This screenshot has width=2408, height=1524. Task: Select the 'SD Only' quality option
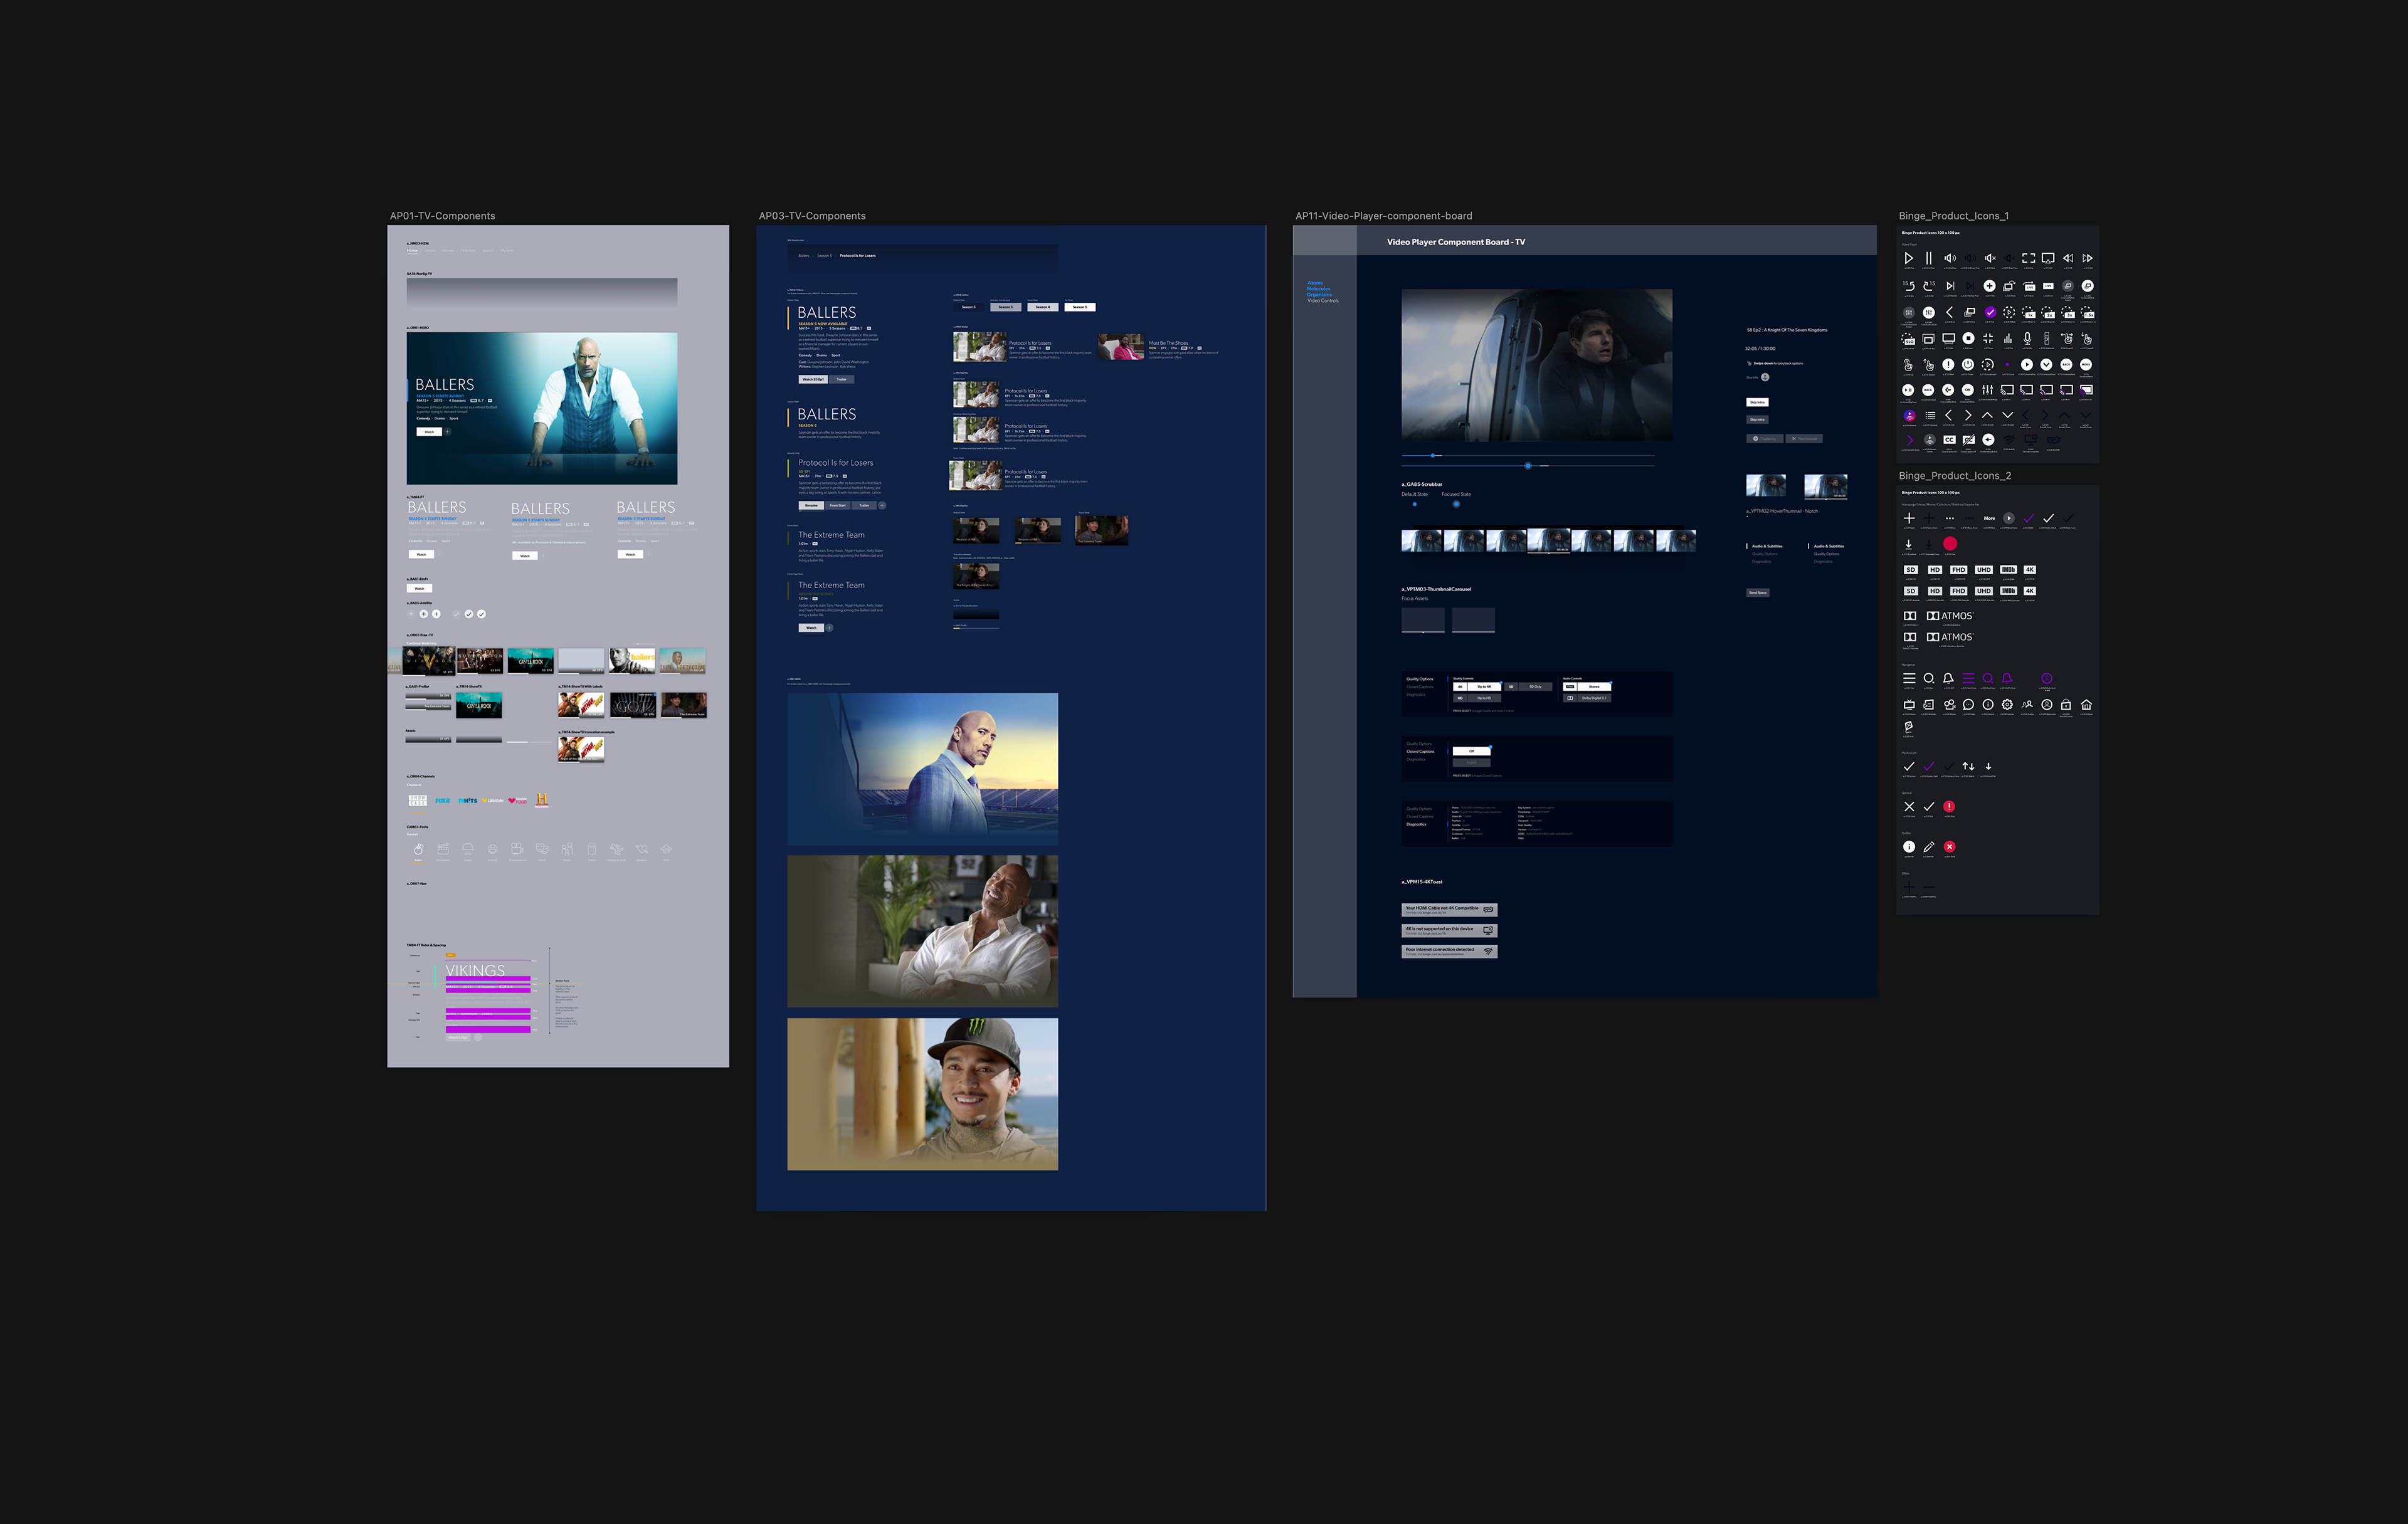click(1528, 687)
